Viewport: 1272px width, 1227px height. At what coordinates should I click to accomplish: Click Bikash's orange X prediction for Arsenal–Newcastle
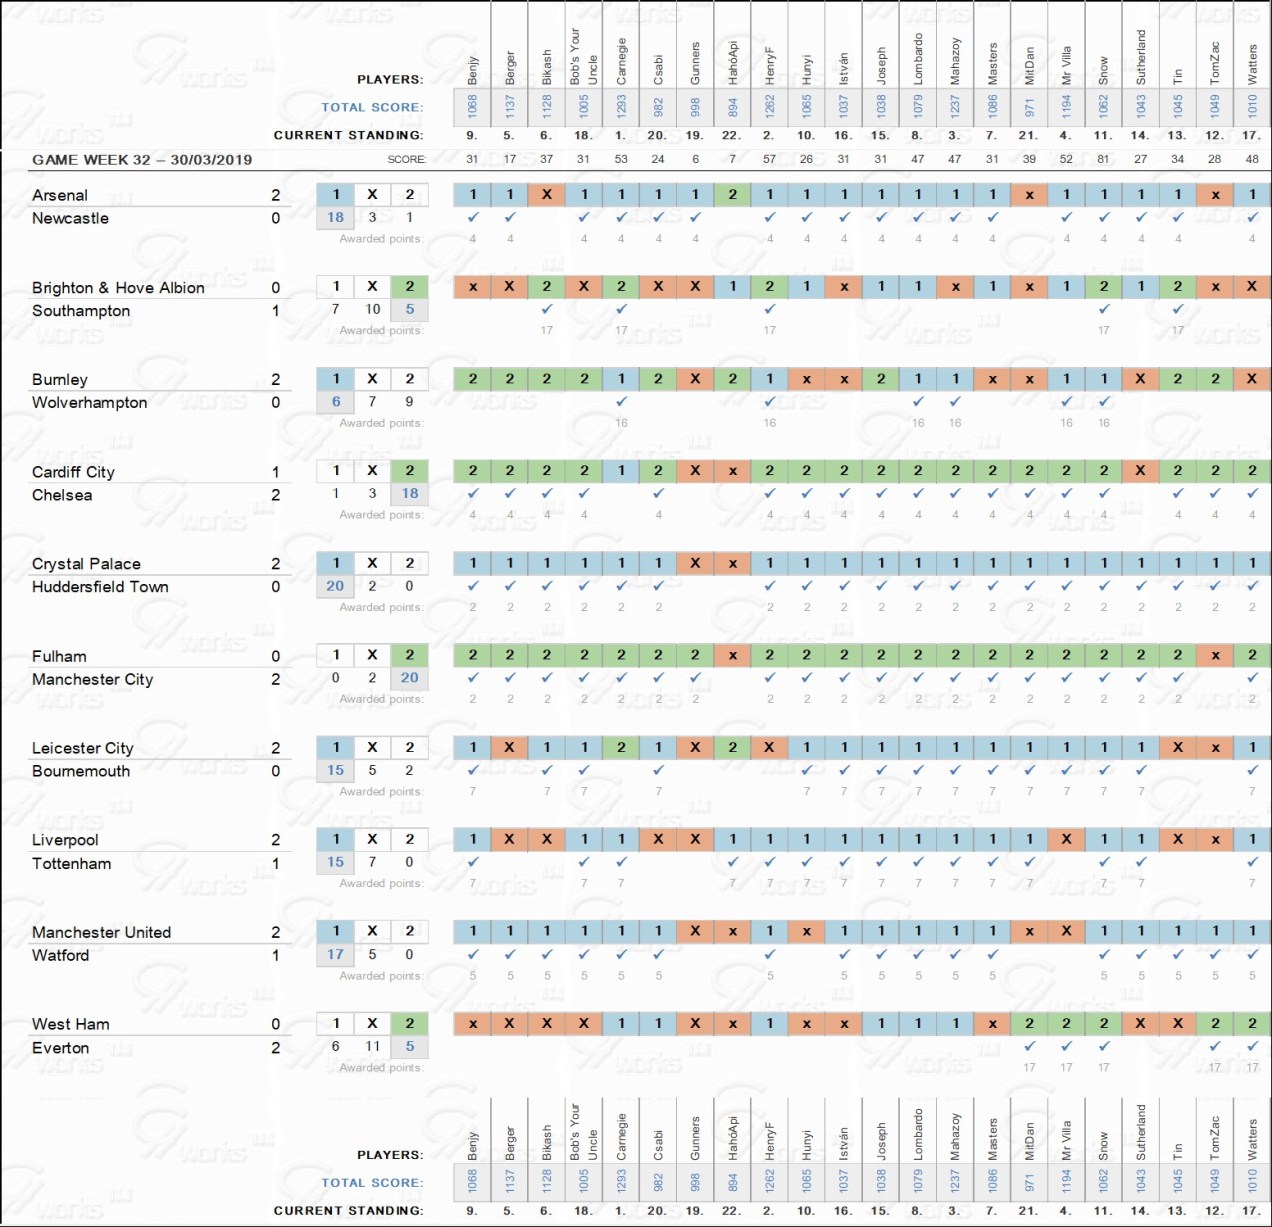click(x=547, y=195)
